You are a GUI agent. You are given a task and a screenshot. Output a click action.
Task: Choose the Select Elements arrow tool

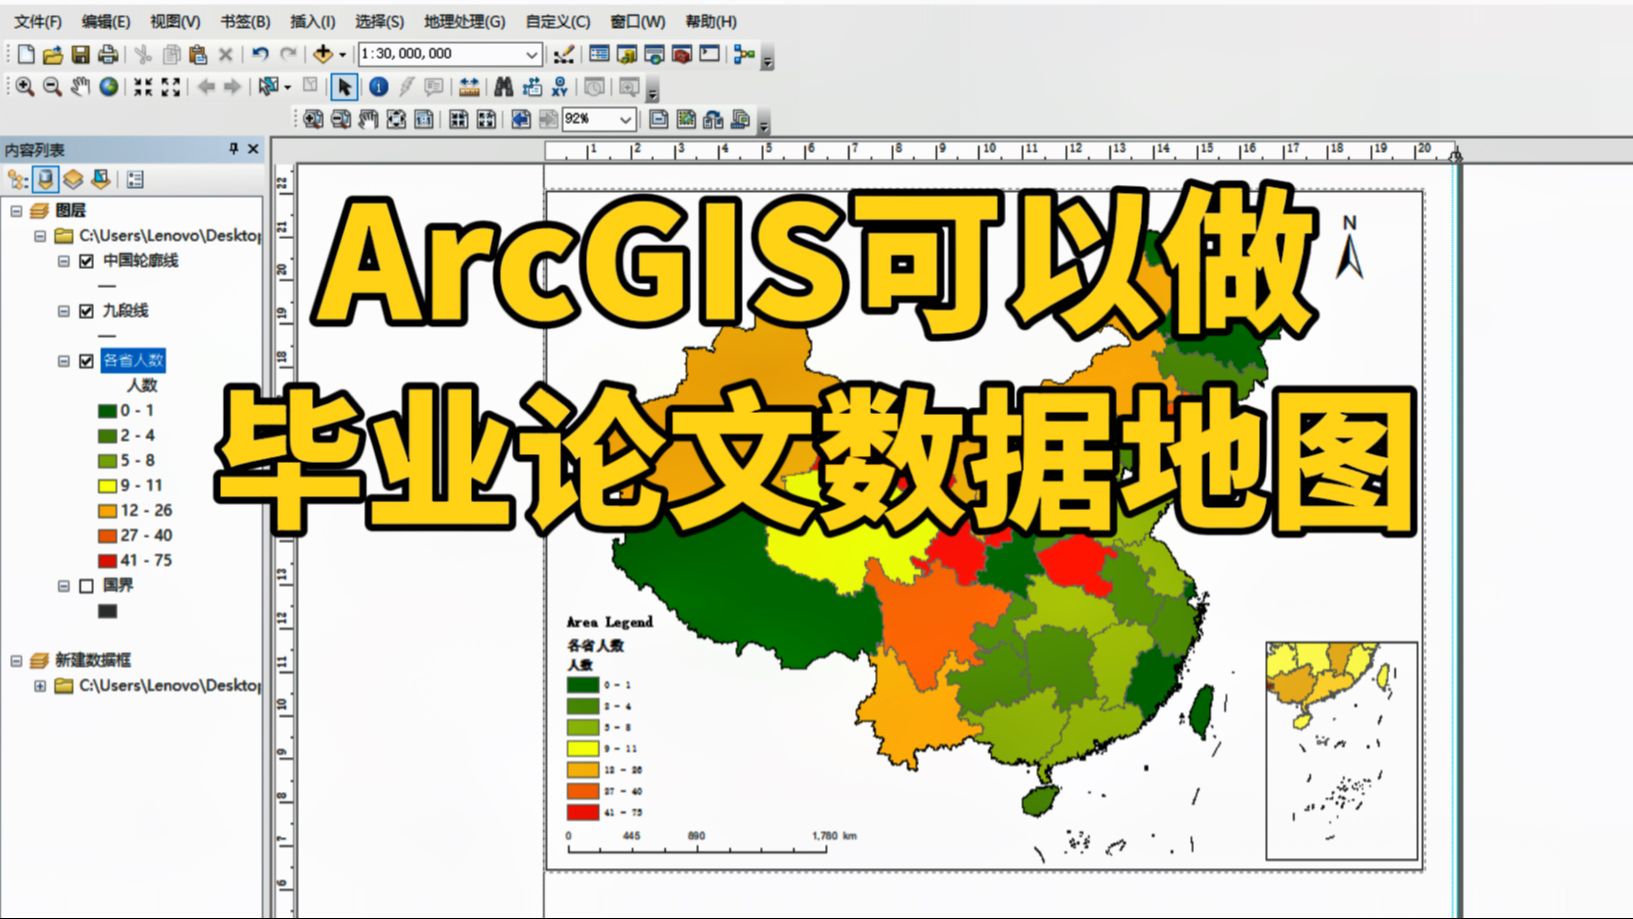tap(344, 87)
